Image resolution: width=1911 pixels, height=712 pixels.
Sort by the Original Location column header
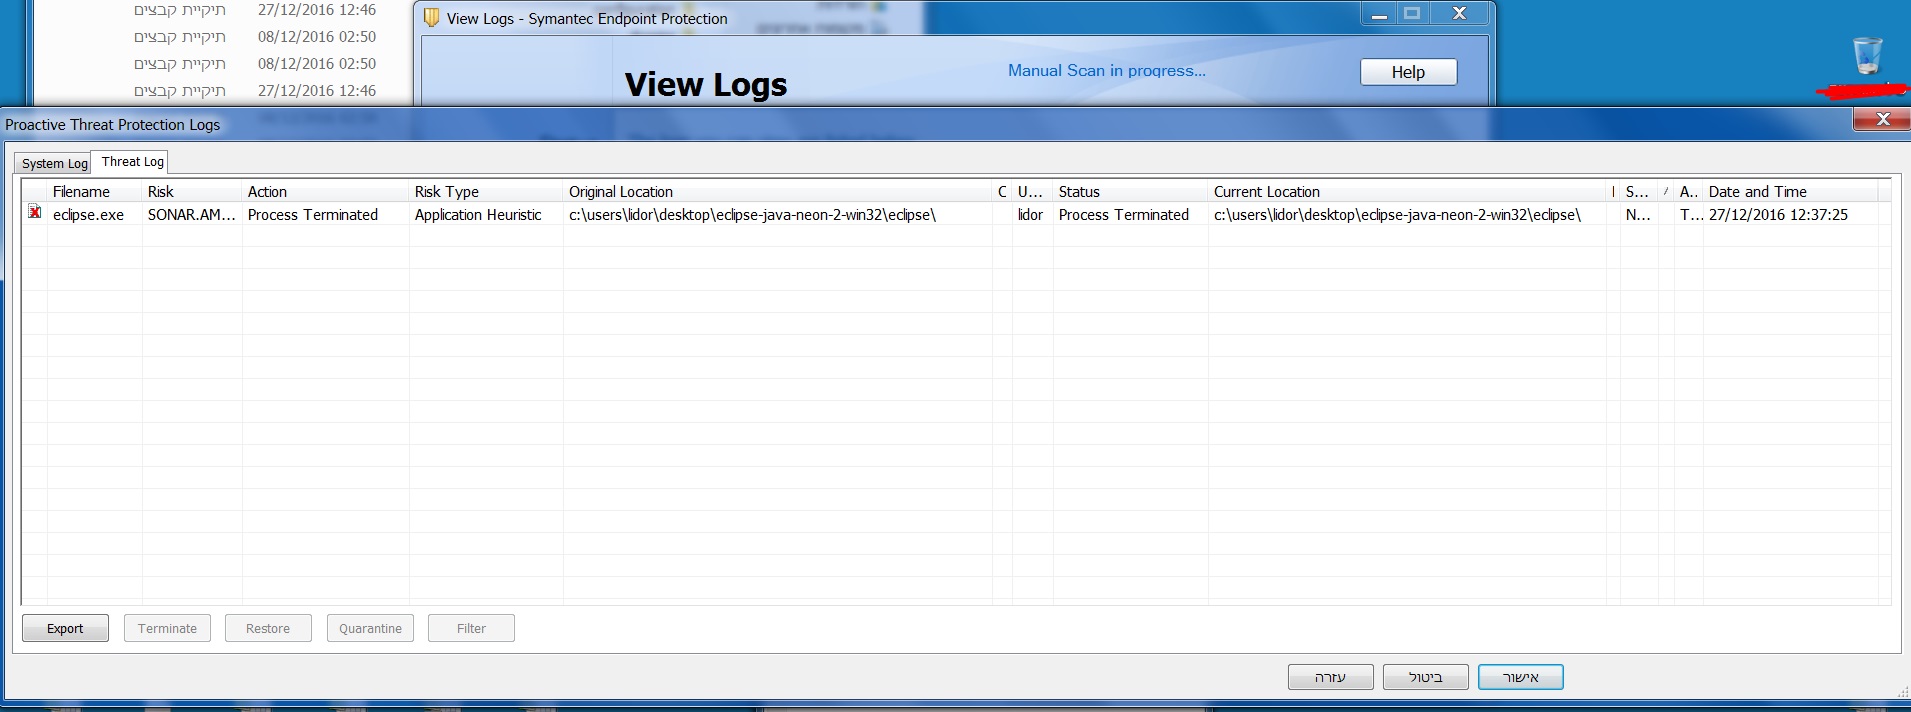click(778, 191)
